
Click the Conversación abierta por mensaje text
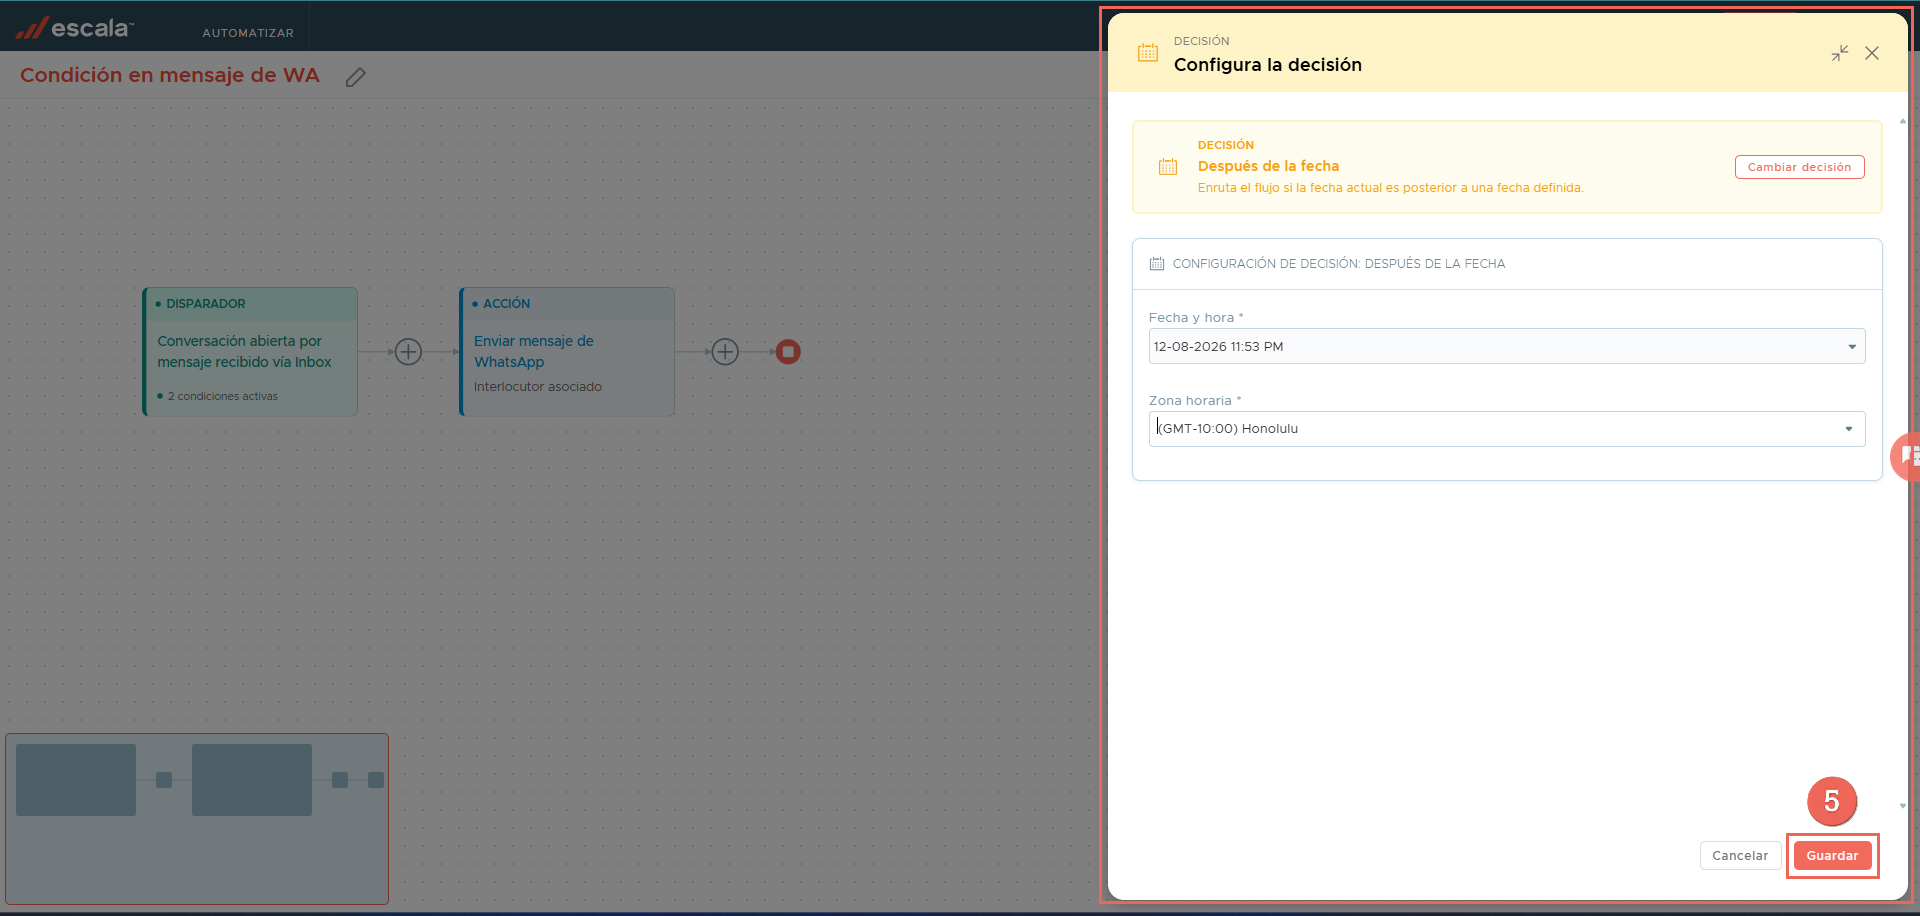pyautogui.click(x=244, y=352)
